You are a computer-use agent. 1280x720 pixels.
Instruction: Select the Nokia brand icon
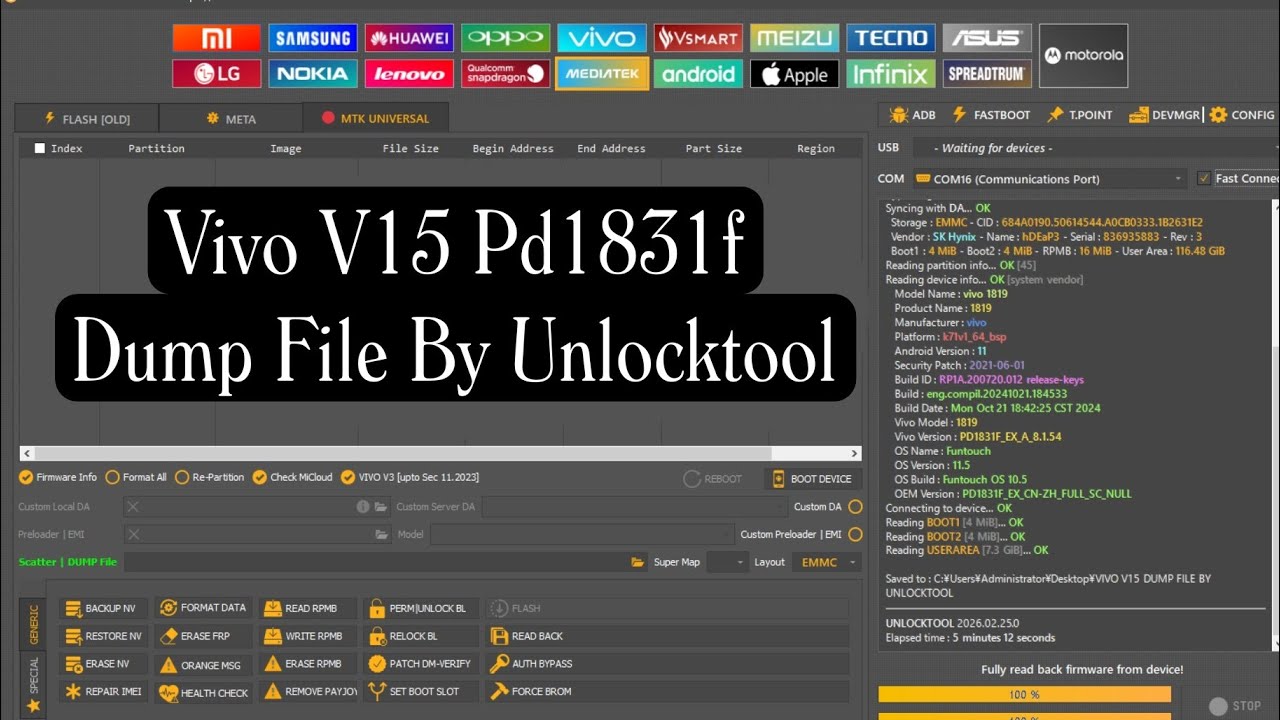tap(312, 74)
